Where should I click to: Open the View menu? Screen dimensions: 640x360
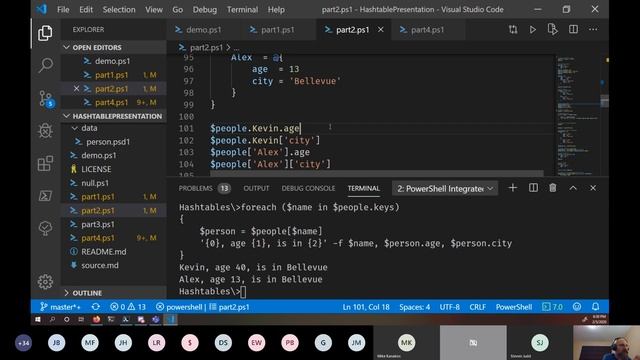154,9
